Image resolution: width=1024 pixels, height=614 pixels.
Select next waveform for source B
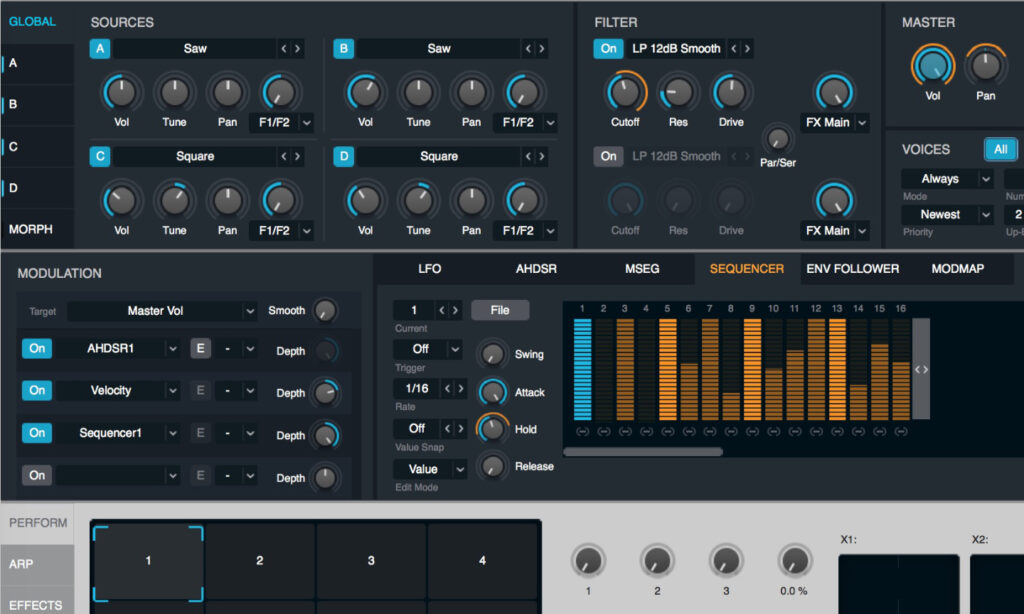pos(542,48)
